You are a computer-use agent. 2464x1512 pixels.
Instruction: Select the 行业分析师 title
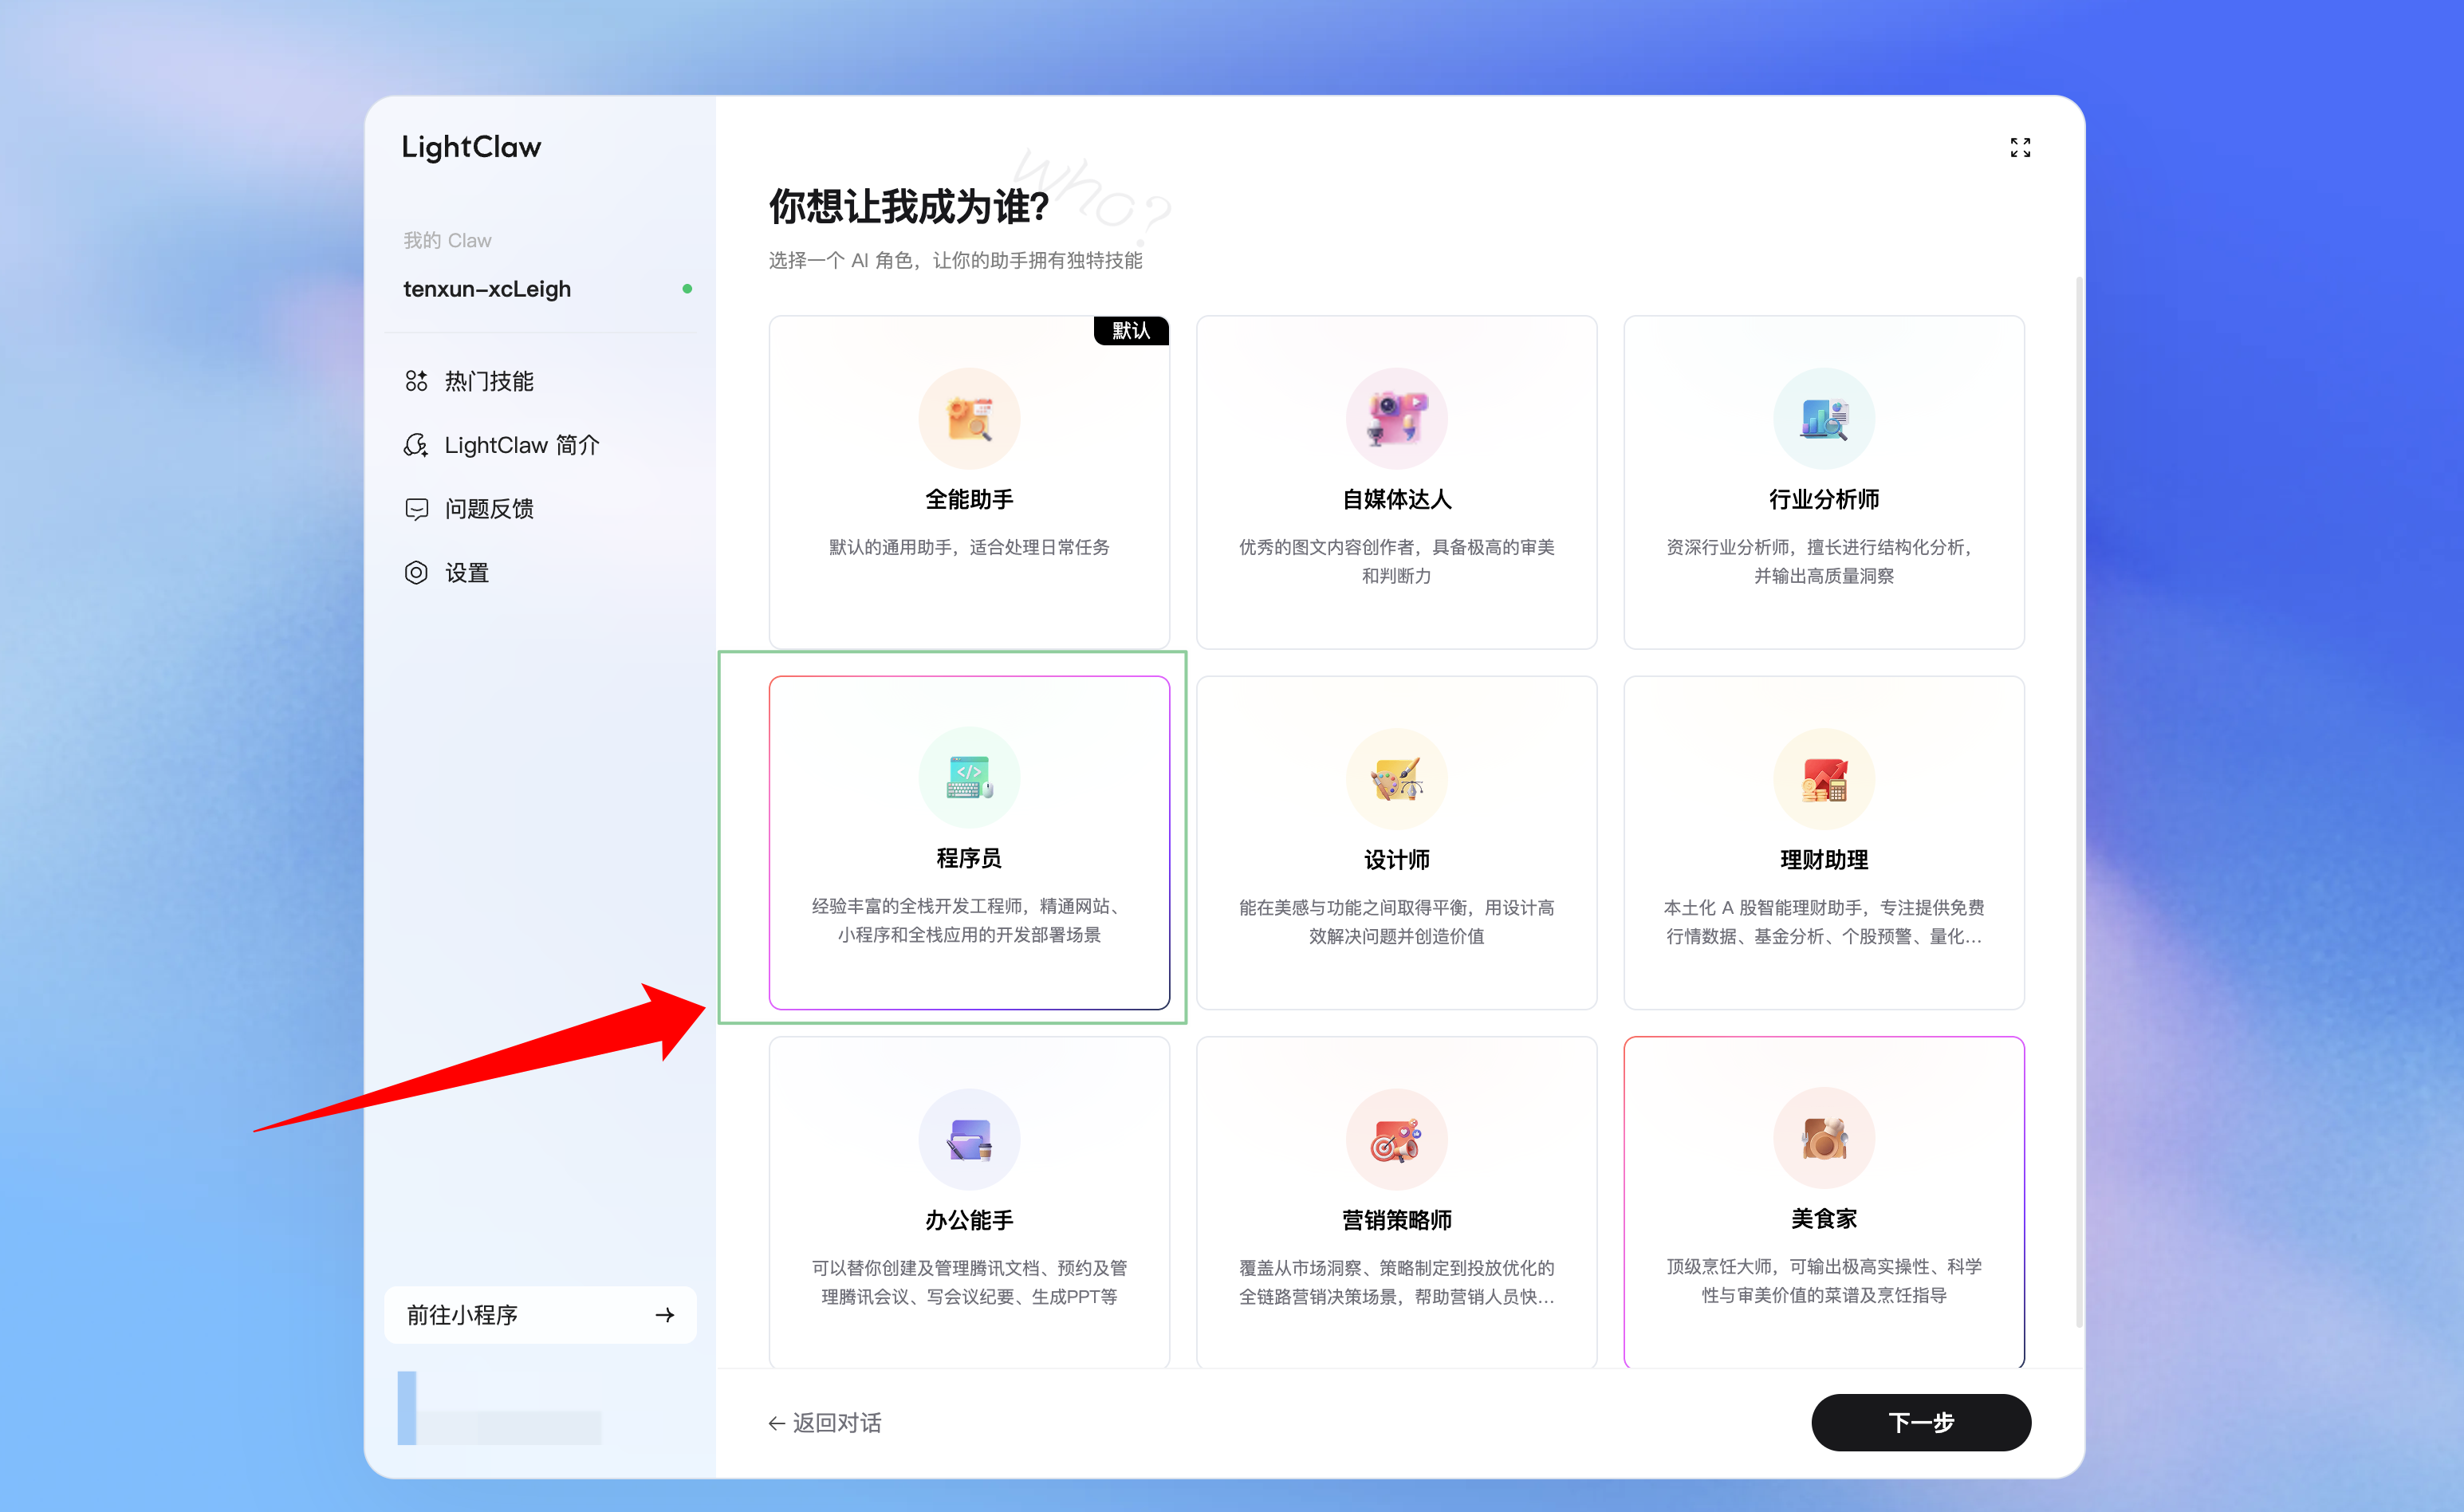point(1824,499)
